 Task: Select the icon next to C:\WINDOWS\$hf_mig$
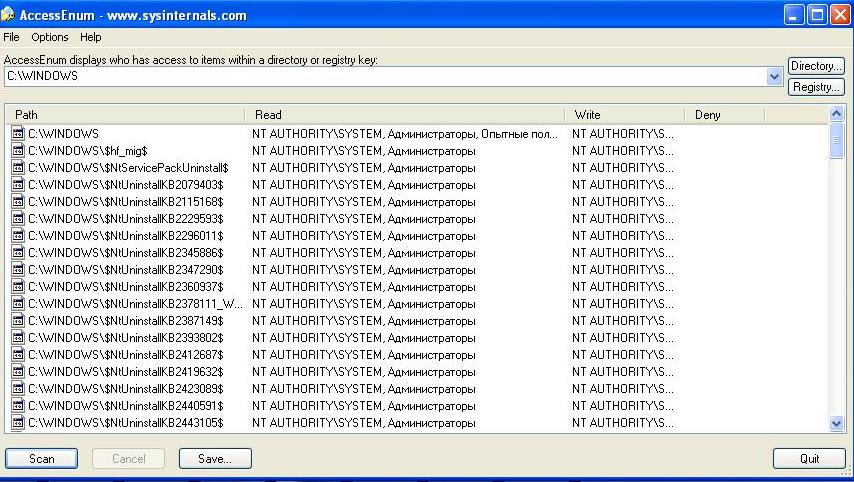(18, 150)
